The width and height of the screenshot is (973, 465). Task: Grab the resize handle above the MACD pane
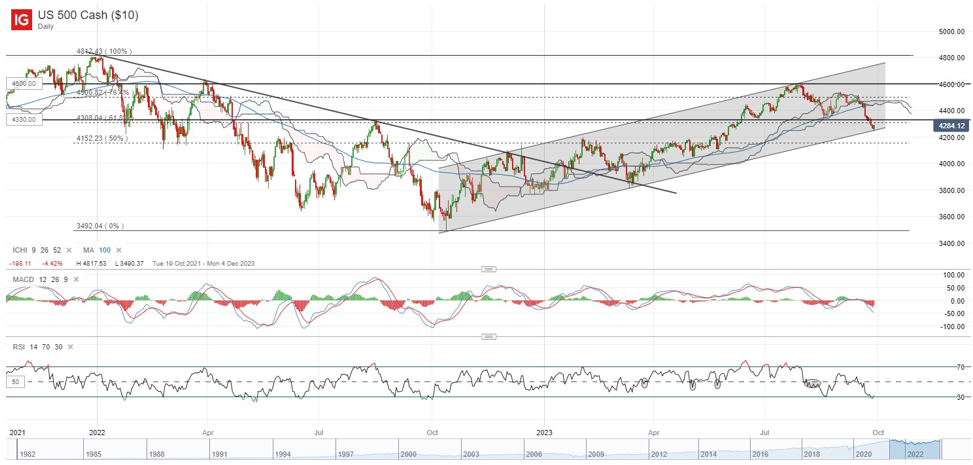coord(489,269)
